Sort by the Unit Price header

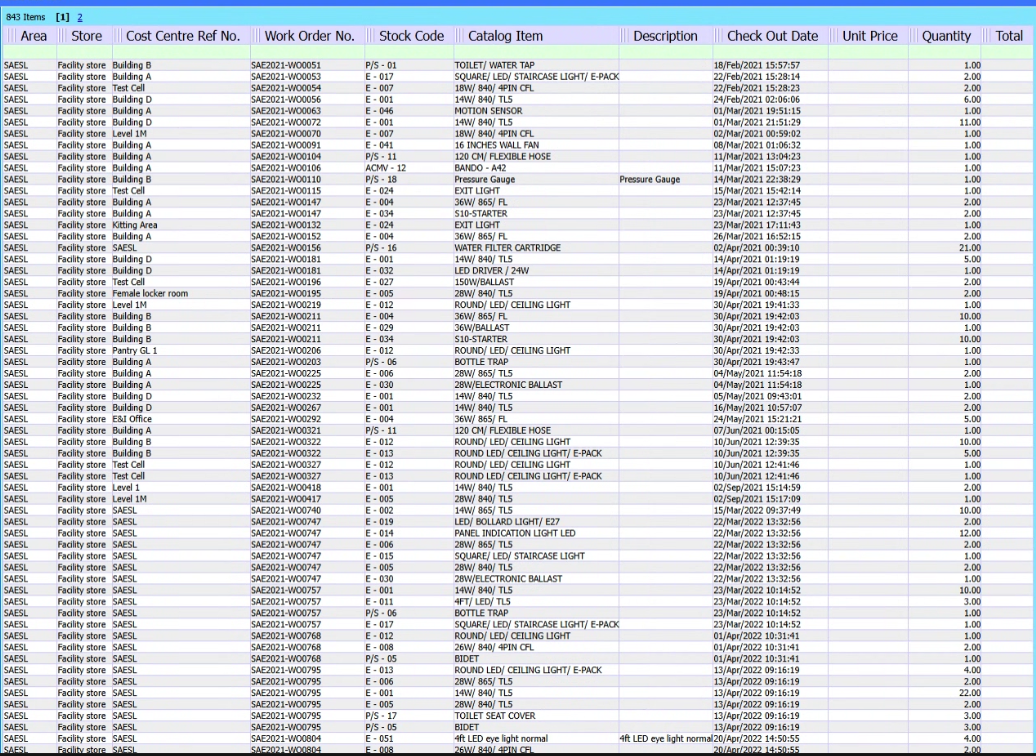[870, 36]
